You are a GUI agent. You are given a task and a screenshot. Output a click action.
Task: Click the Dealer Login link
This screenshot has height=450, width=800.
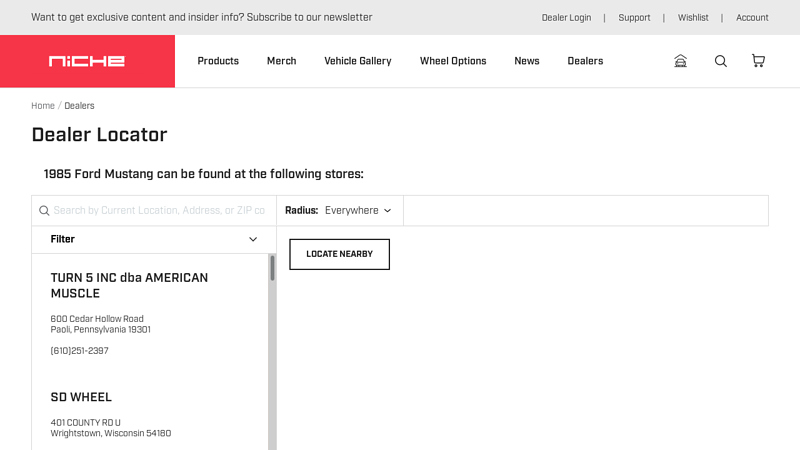point(566,18)
